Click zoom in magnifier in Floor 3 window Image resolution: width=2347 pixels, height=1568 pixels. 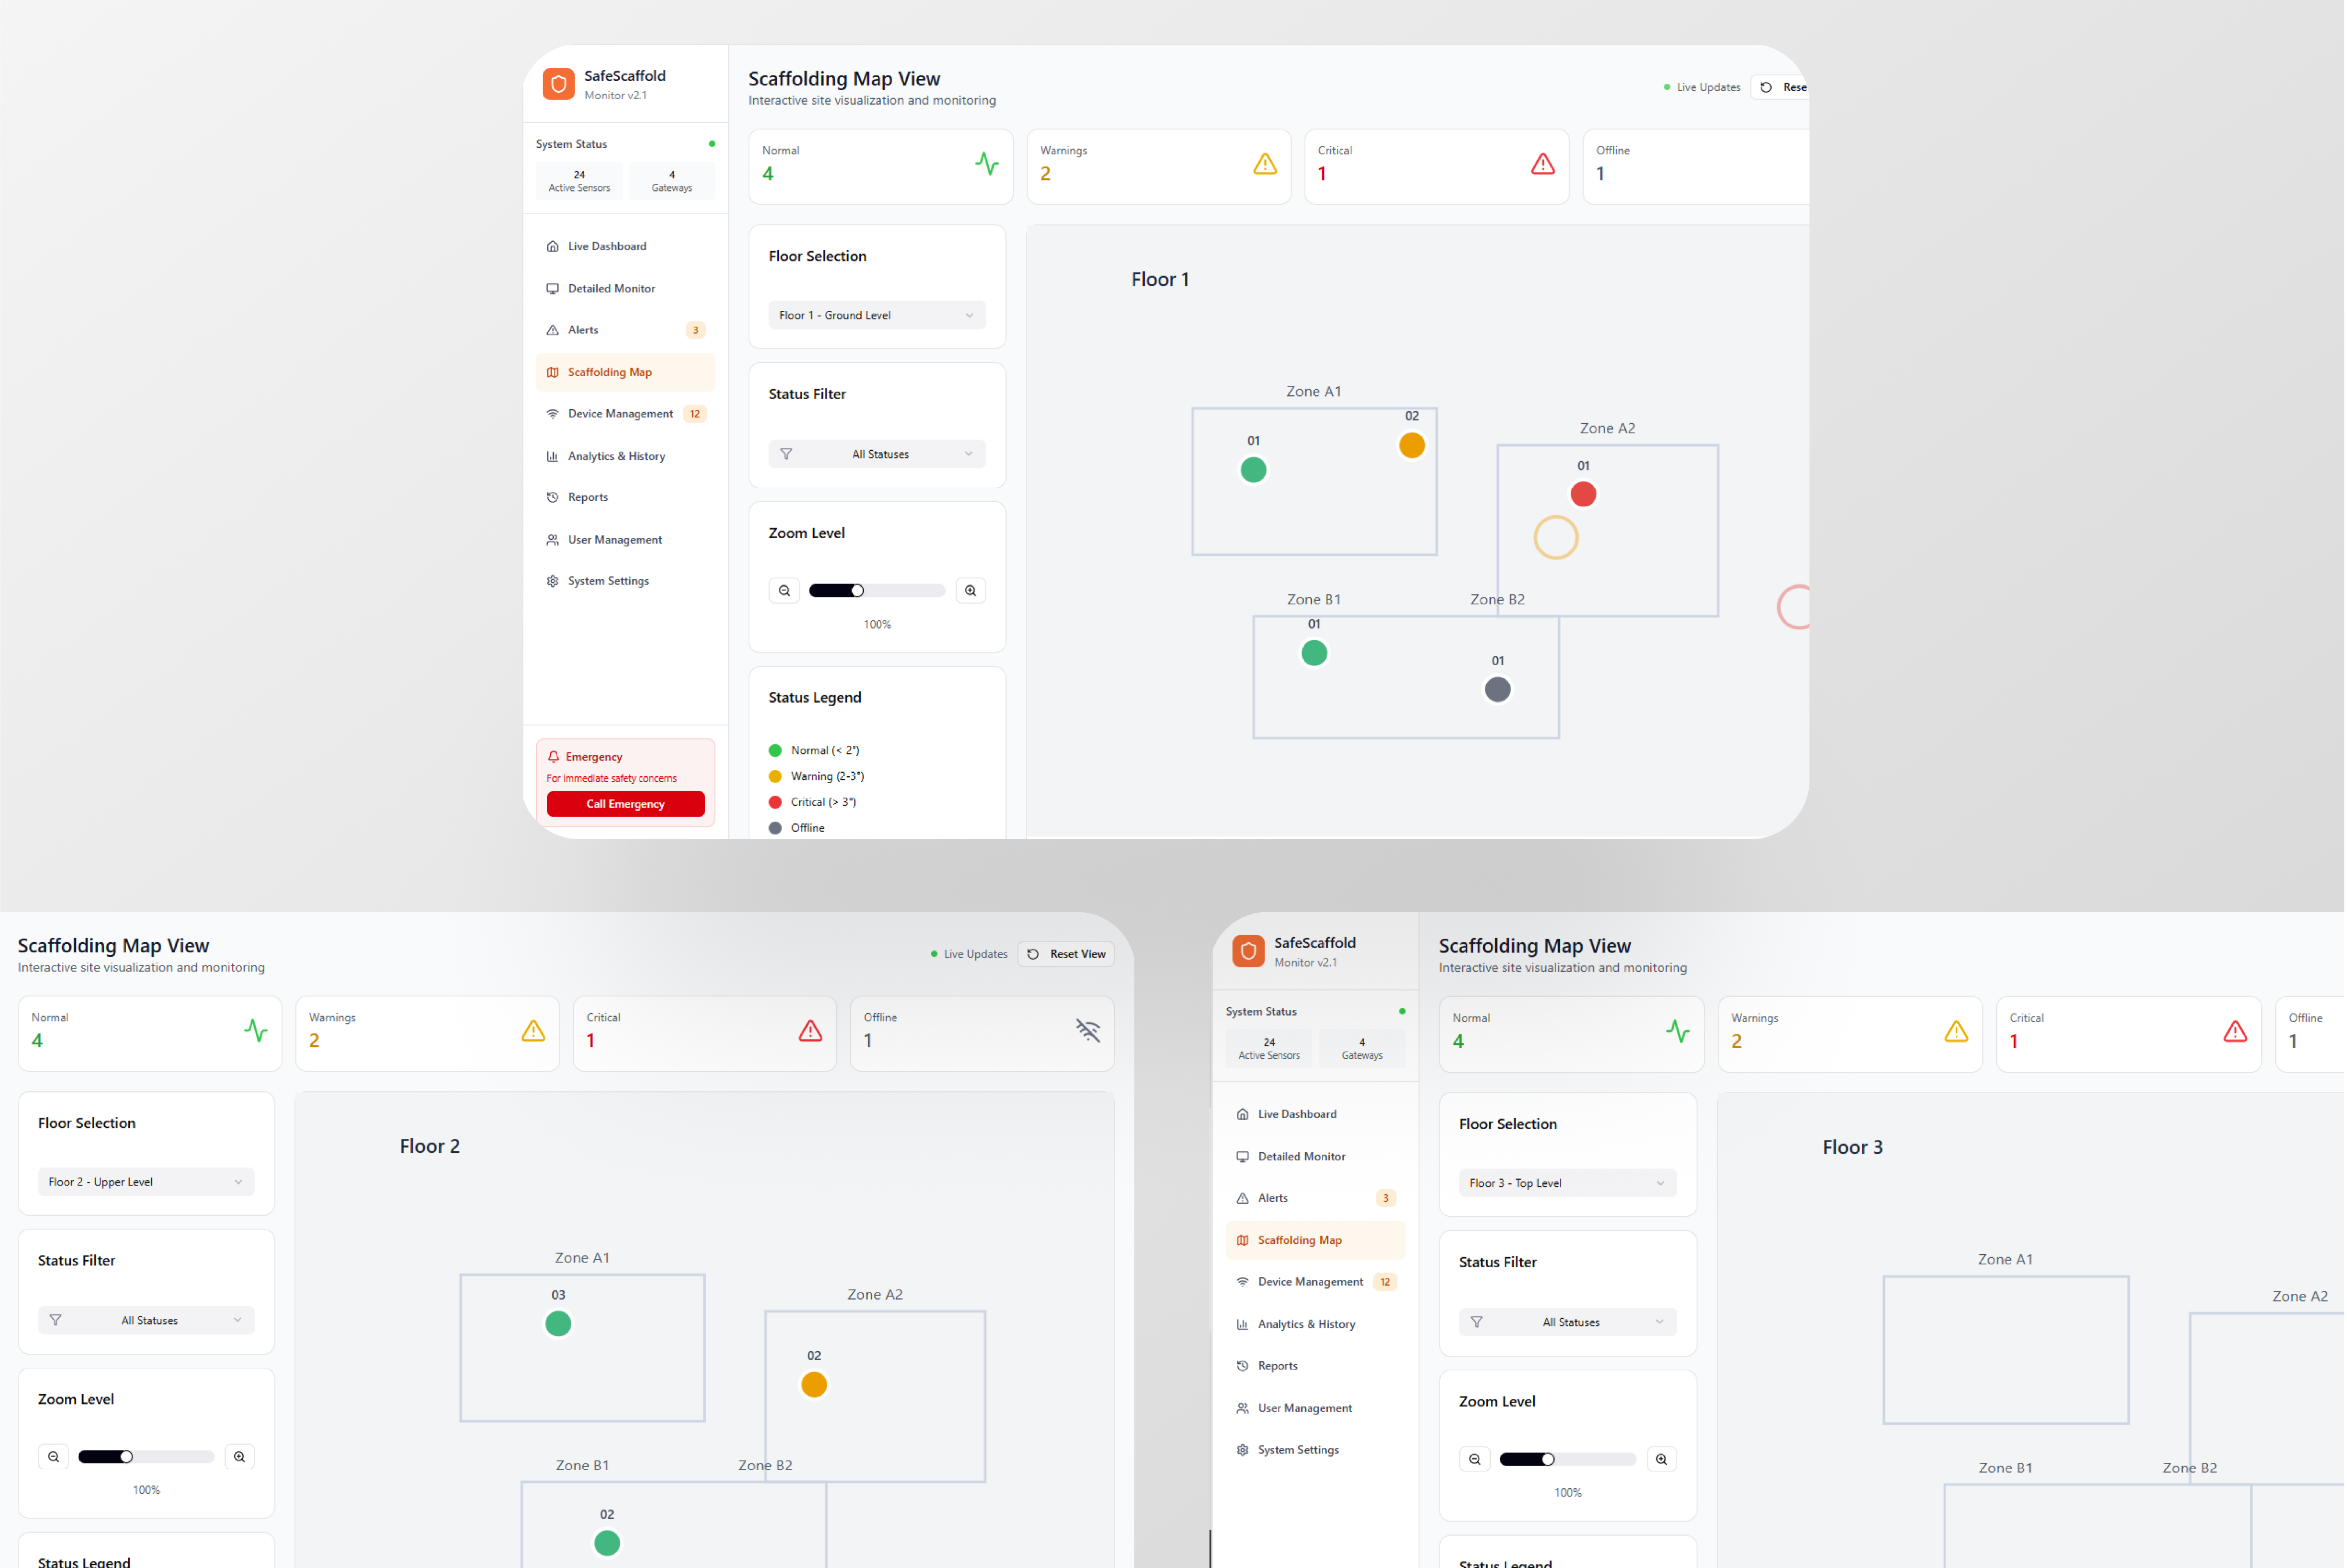pyautogui.click(x=1663, y=1460)
